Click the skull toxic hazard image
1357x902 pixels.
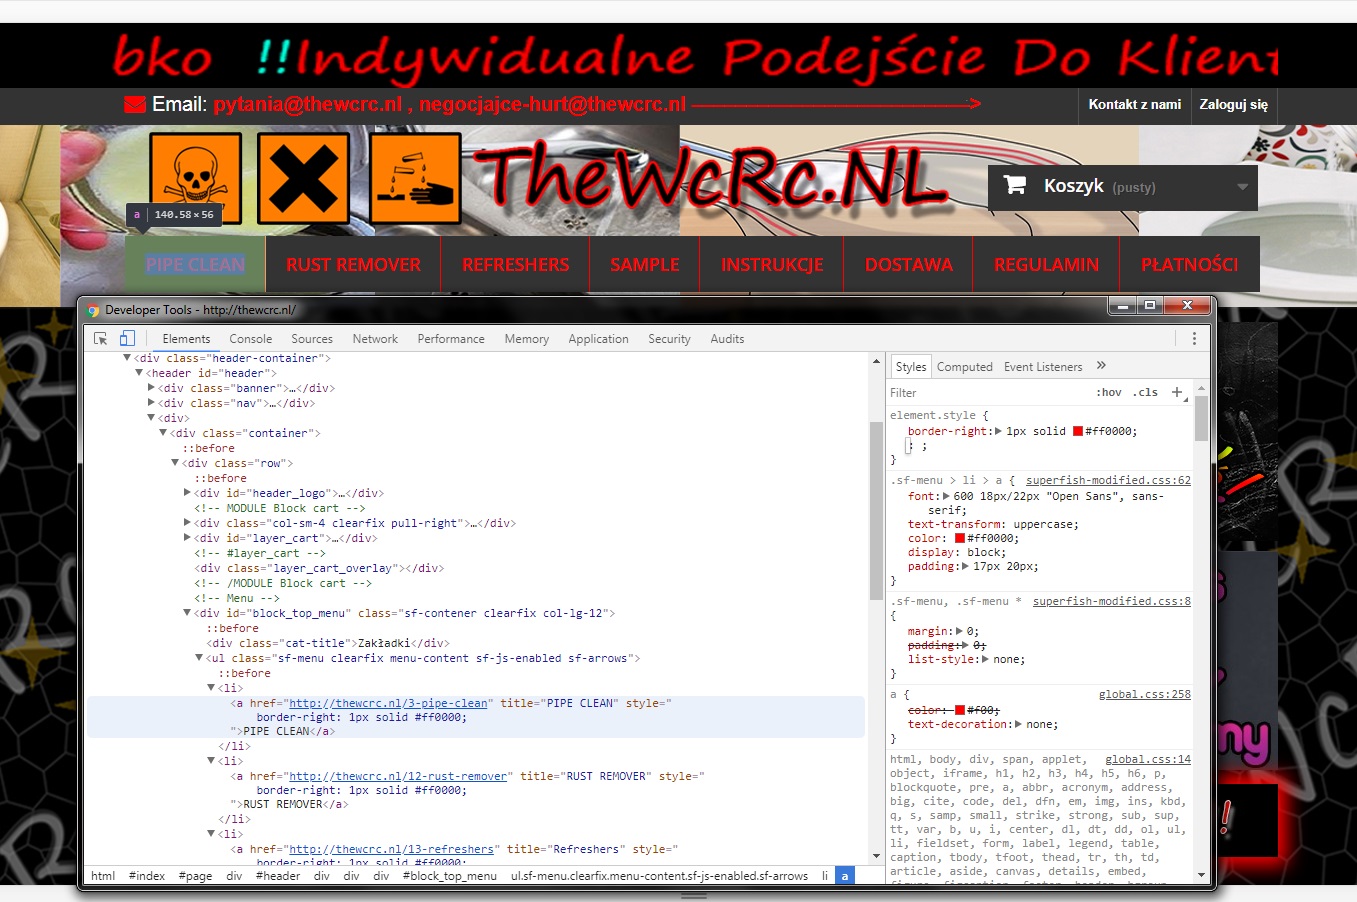tap(195, 178)
